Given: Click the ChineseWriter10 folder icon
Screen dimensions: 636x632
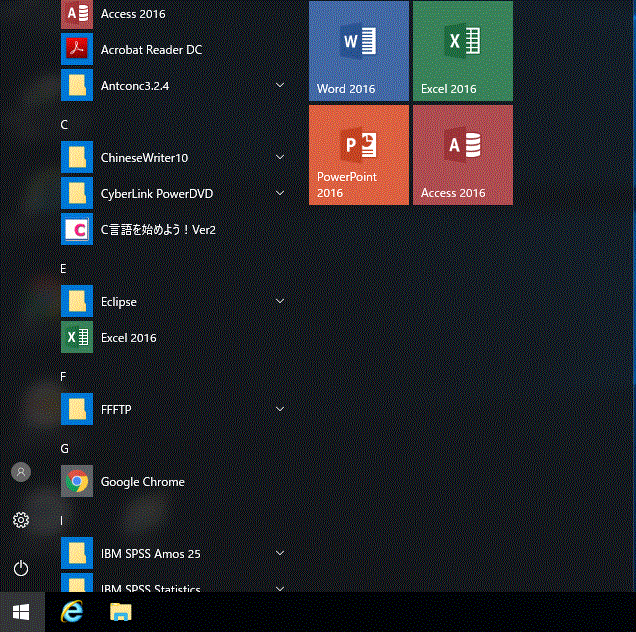Looking at the screenshot, I should pos(77,157).
